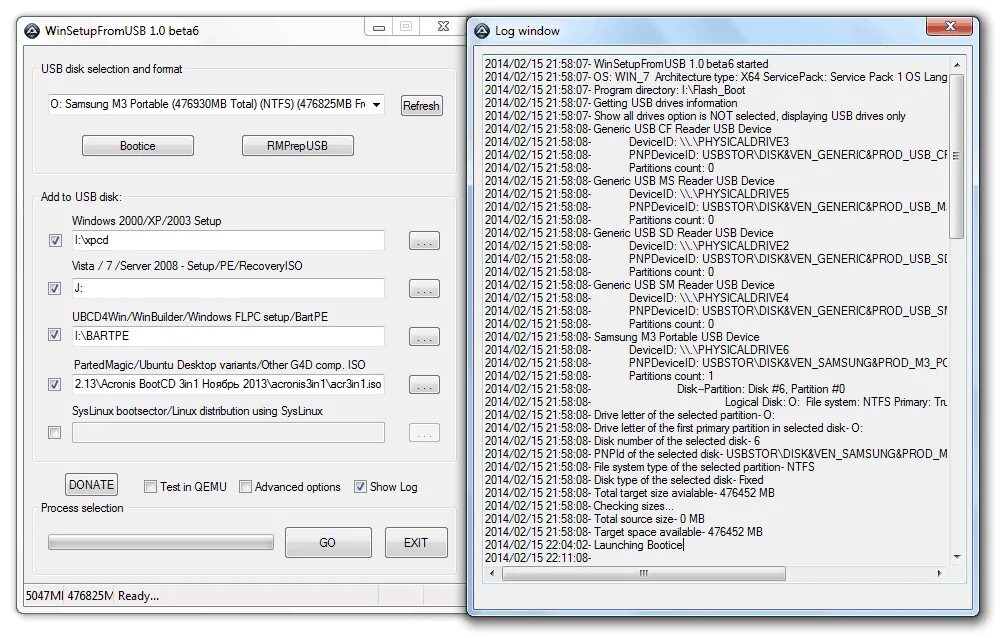This screenshot has width=1005, height=638.
Task: Click log line 'Getting USB drives information'
Action: 665,103
